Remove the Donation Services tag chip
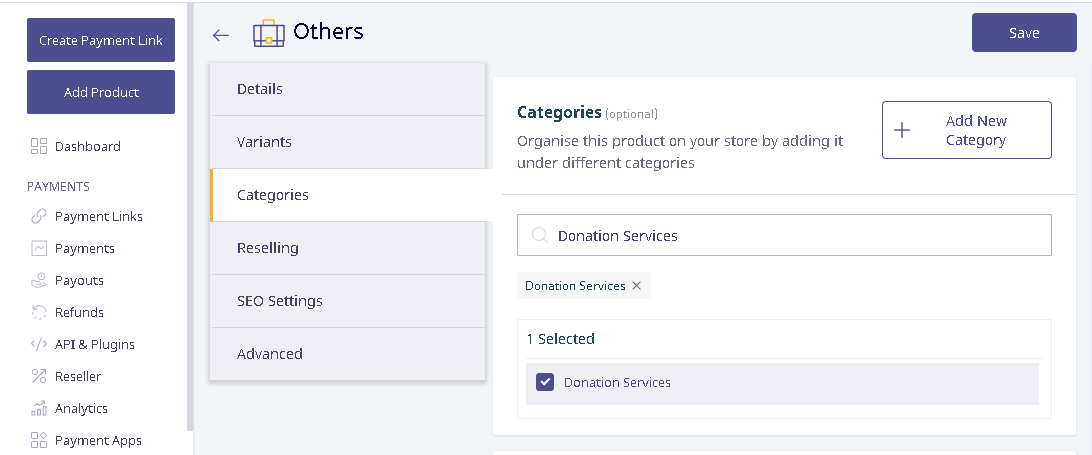Image resolution: width=1092 pixels, height=455 pixels. (x=636, y=286)
